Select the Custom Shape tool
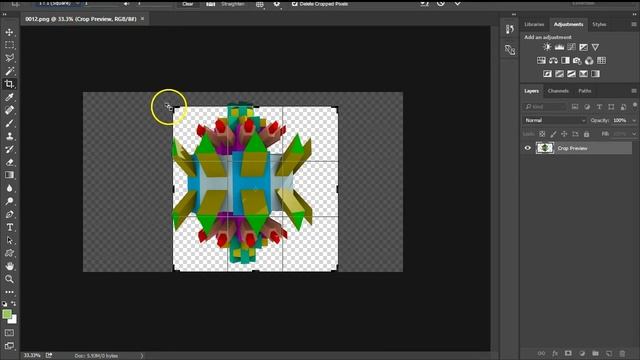 tap(9, 253)
